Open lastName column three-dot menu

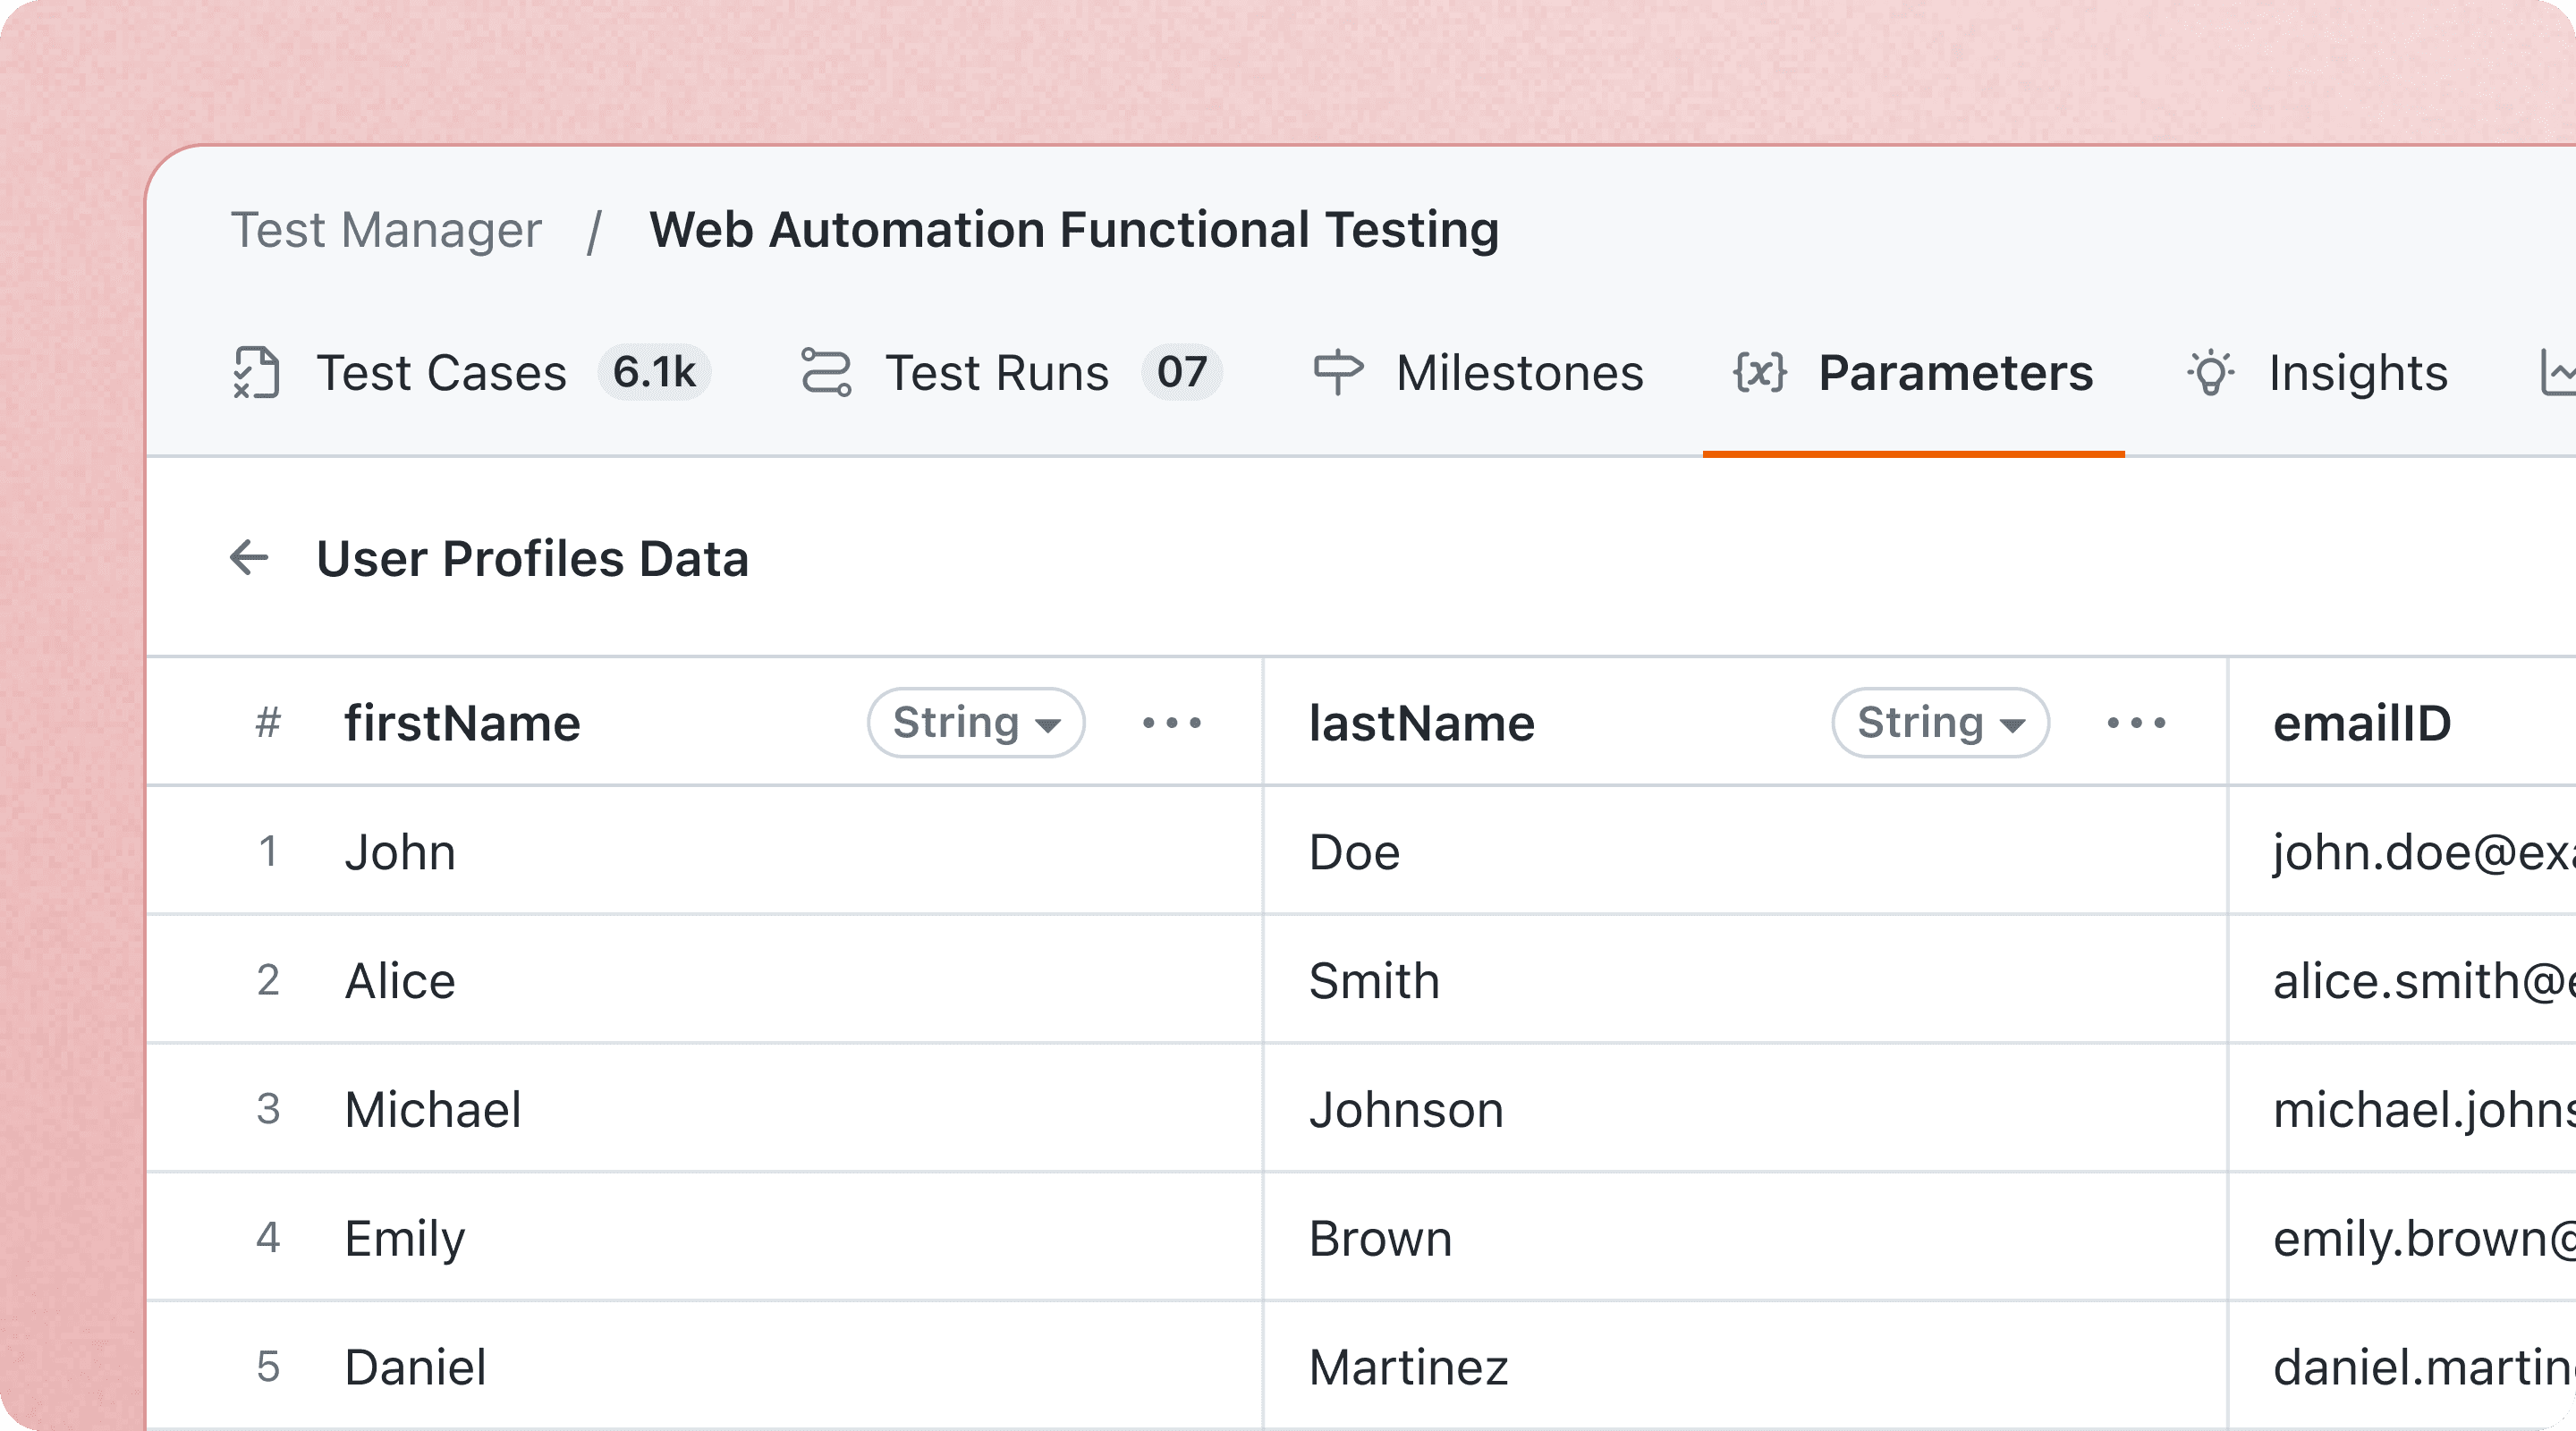(2136, 723)
